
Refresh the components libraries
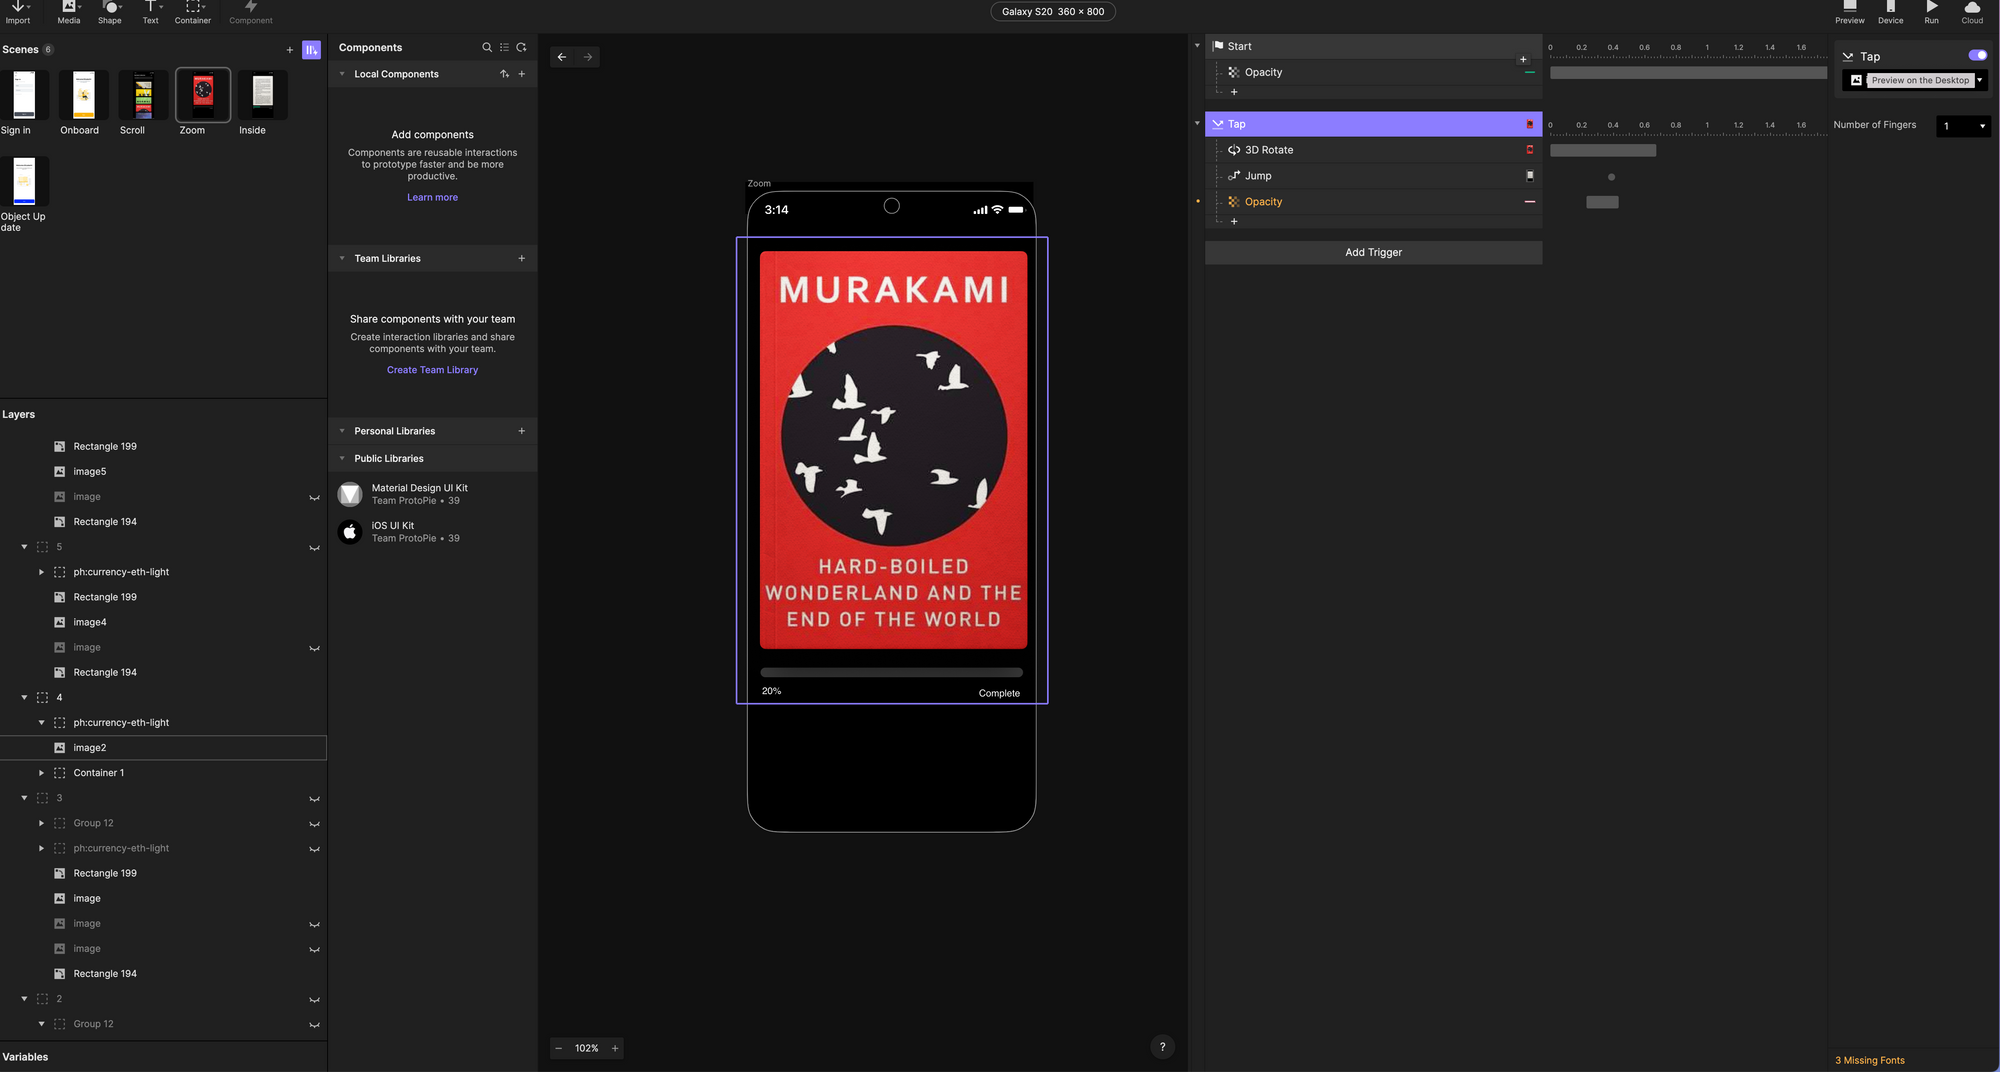tap(521, 47)
